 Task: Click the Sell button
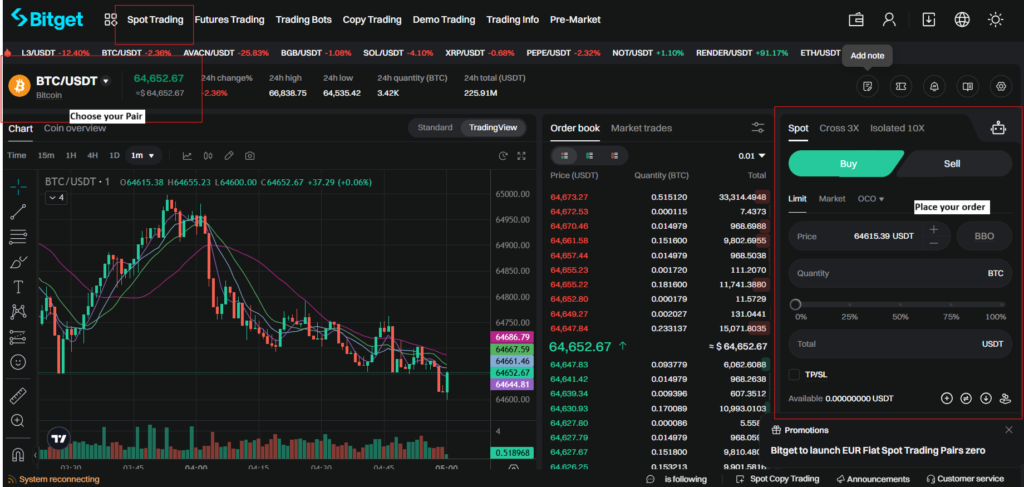[953, 164]
